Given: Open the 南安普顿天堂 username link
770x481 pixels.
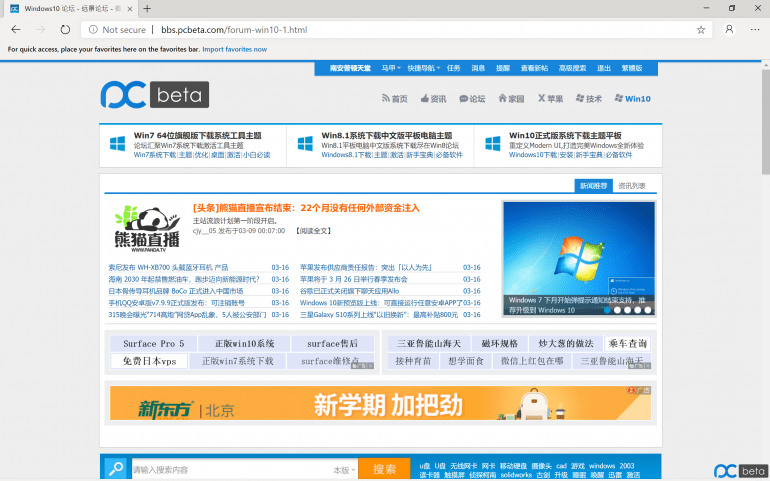Looking at the screenshot, I should [350, 68].
